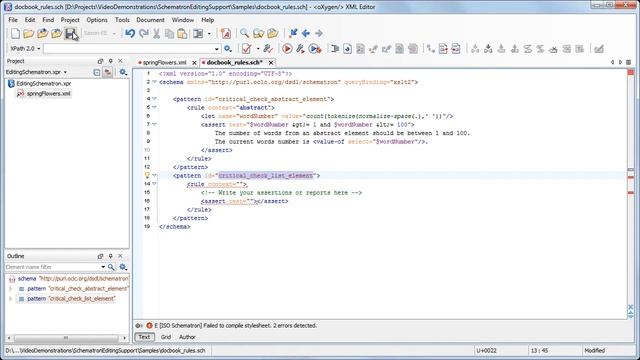
Task: Collapse the fold on line 7 assert element
Action: (x=154, y=124)
